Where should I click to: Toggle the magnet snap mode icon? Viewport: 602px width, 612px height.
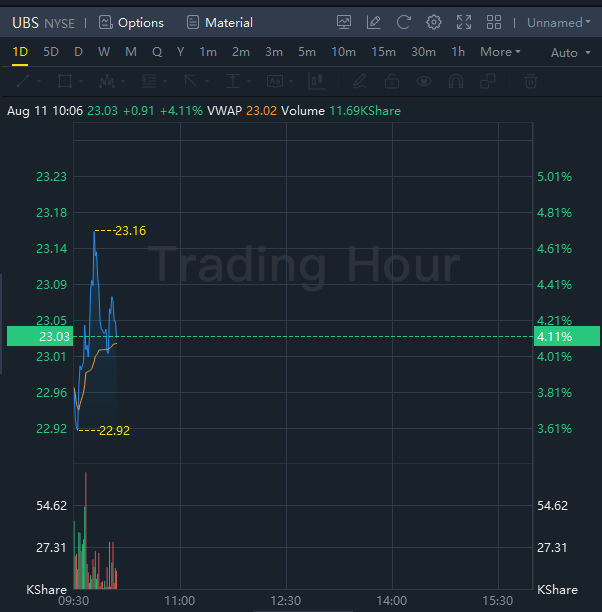pos(456,81)
